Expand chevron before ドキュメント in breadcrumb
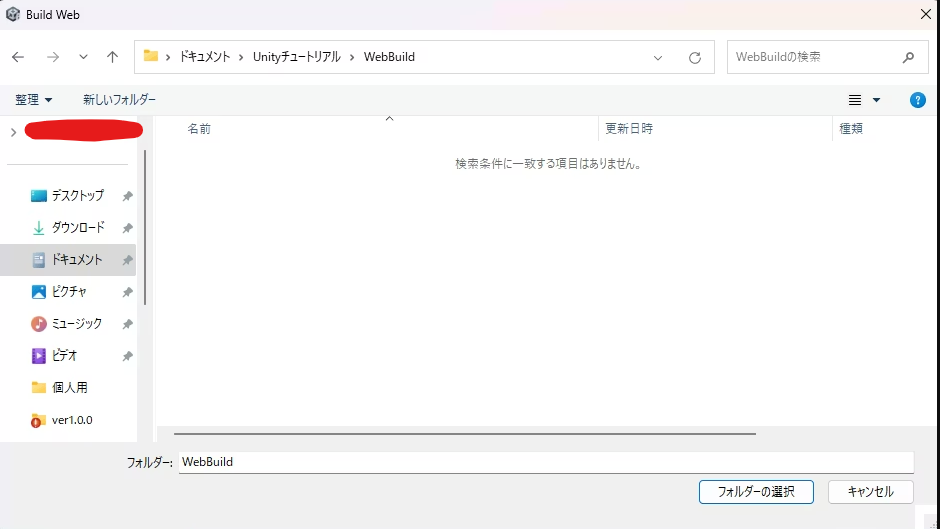940x529 pixels. [x=168, y=57]
